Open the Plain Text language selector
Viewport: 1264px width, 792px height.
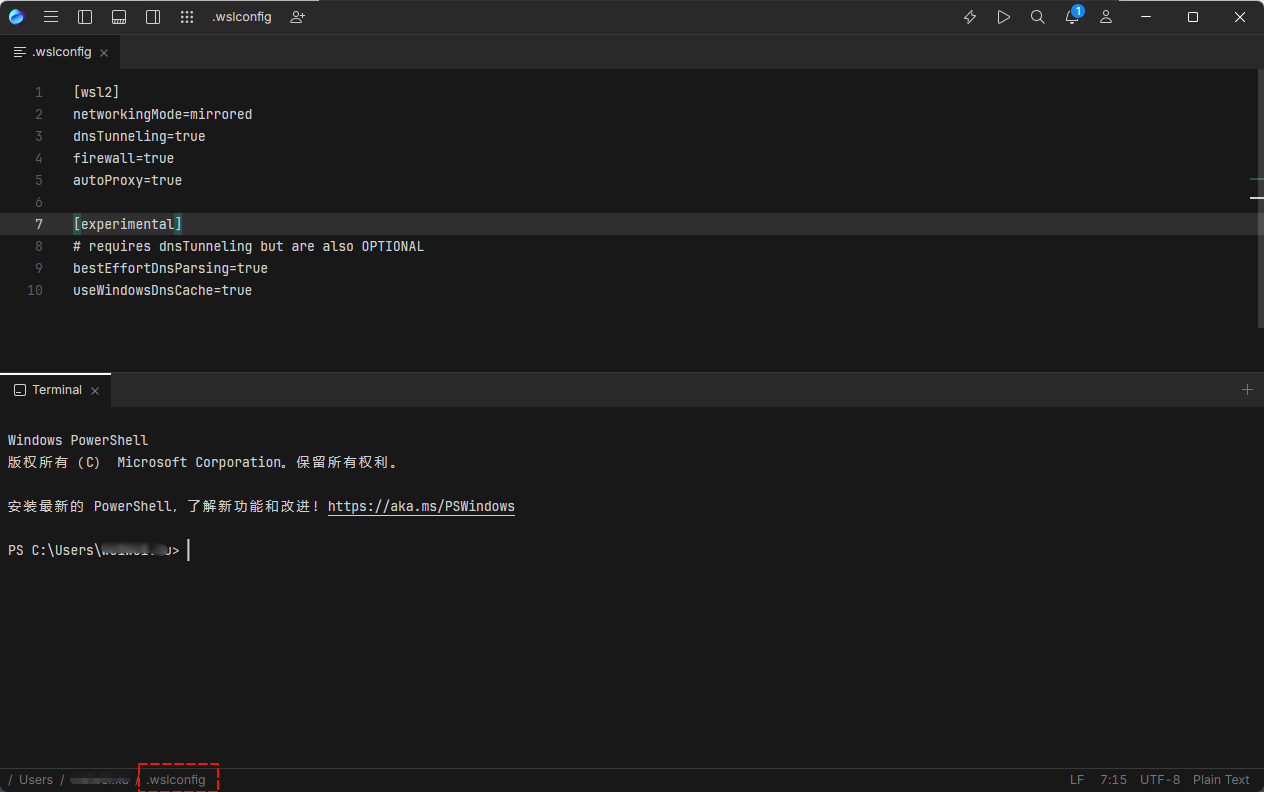coord(1221,780)
